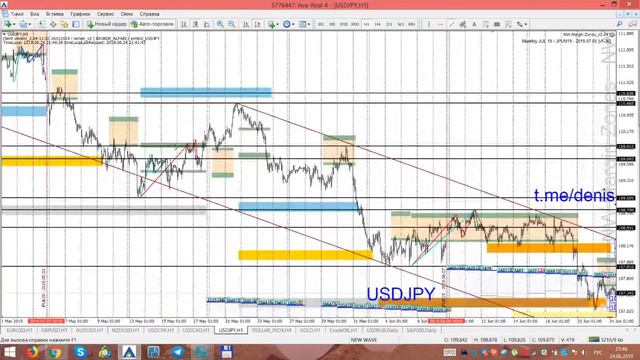This screenshot has width=640, height=360.
Task: Select the trendline tool
Action: (451, 24)
